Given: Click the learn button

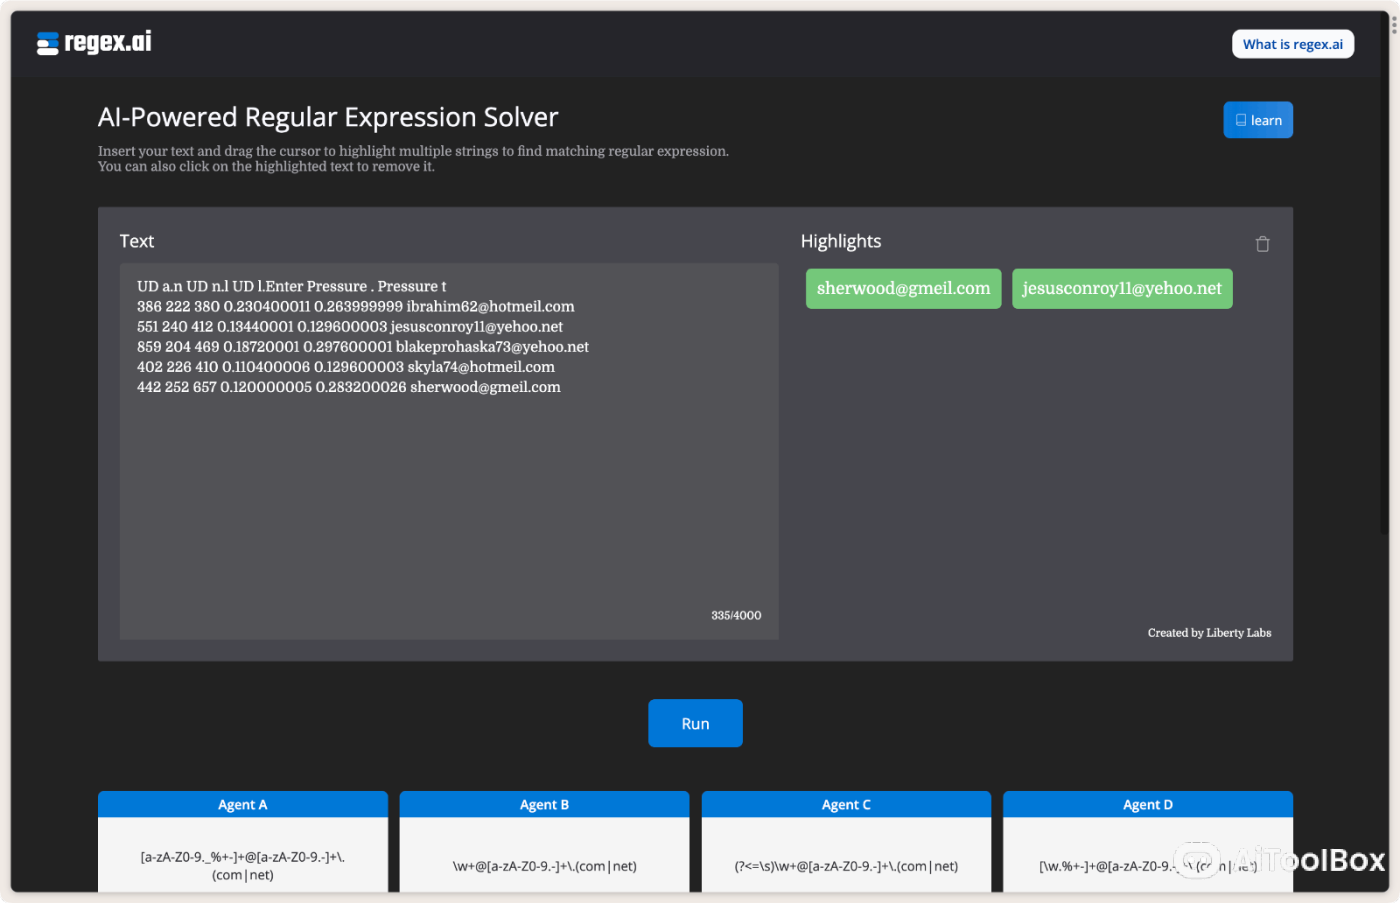Looking at the screenshot, I should pos(1257,119).
